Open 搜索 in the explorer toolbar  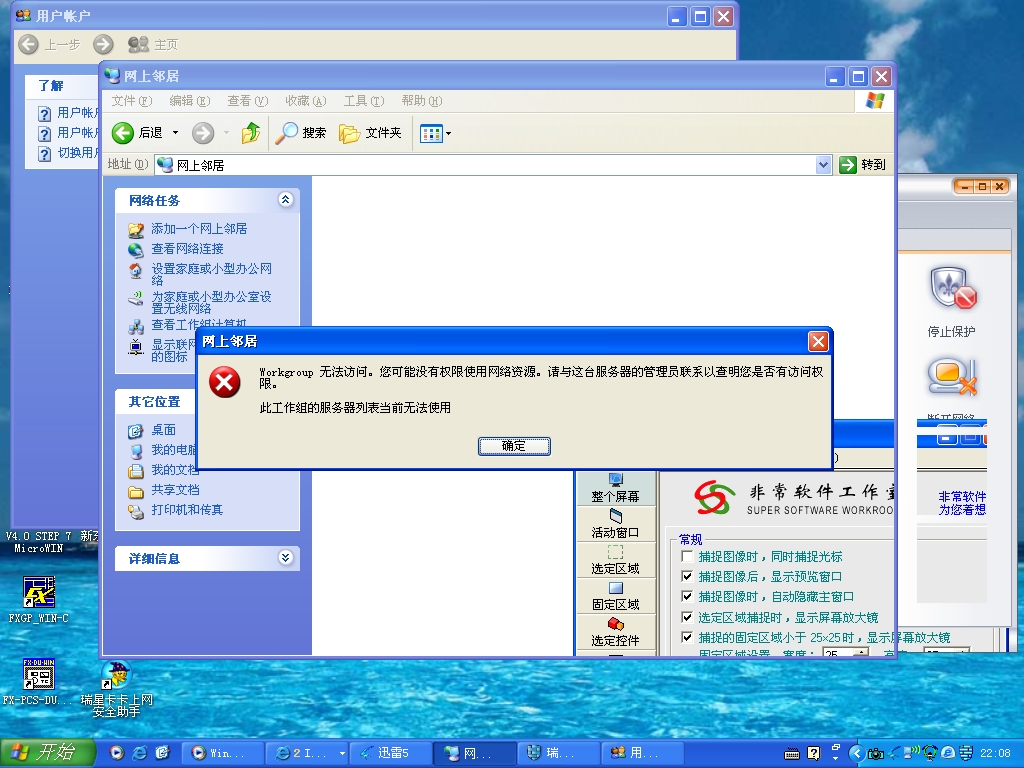300,133
